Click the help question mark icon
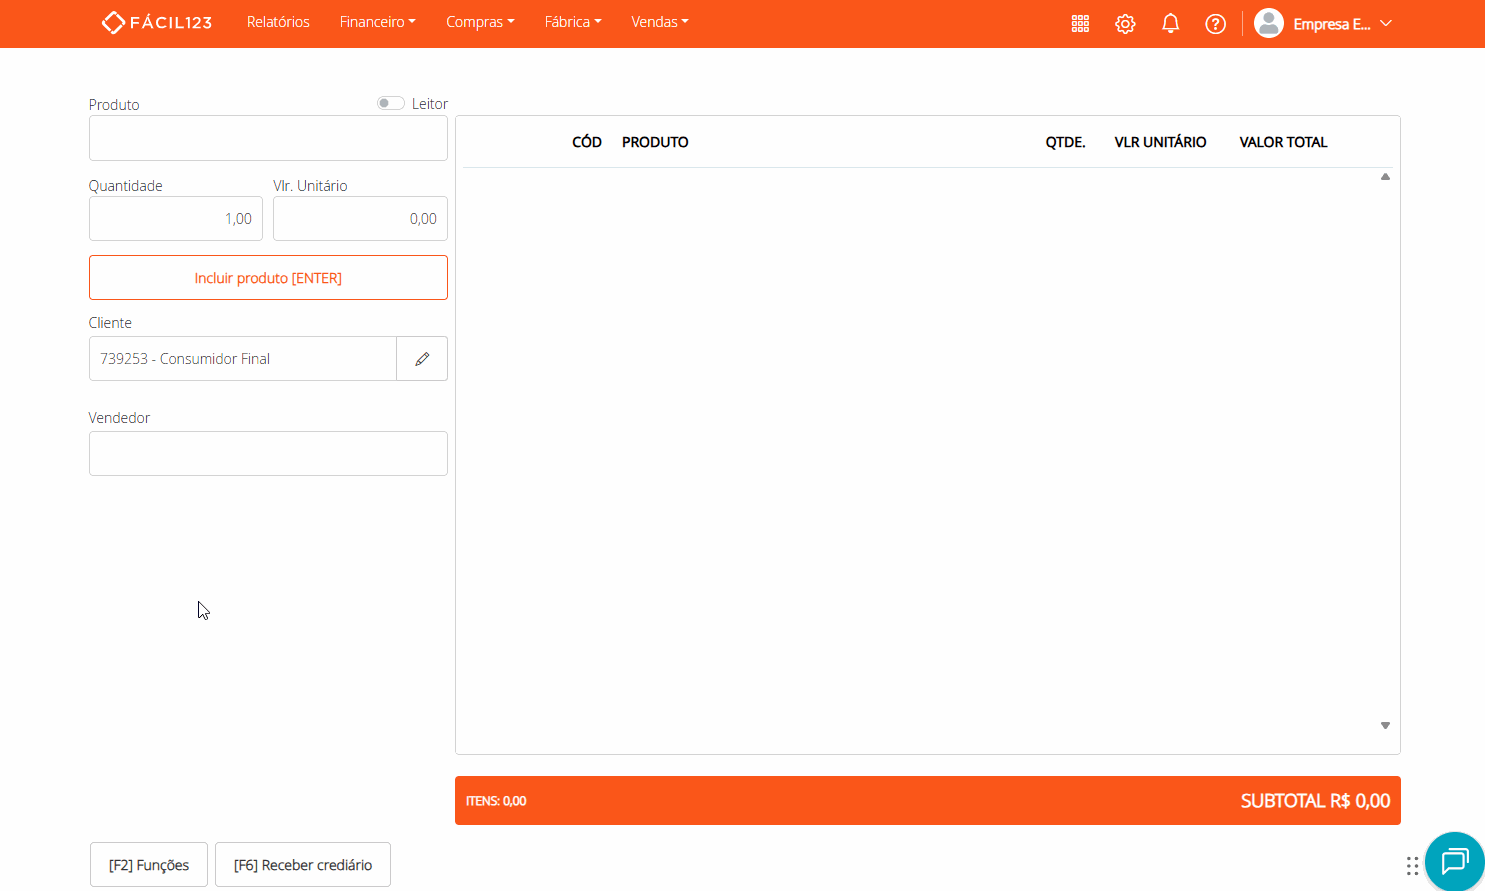The width and height of the screenshot is (1485, 891). (1215, 24)
